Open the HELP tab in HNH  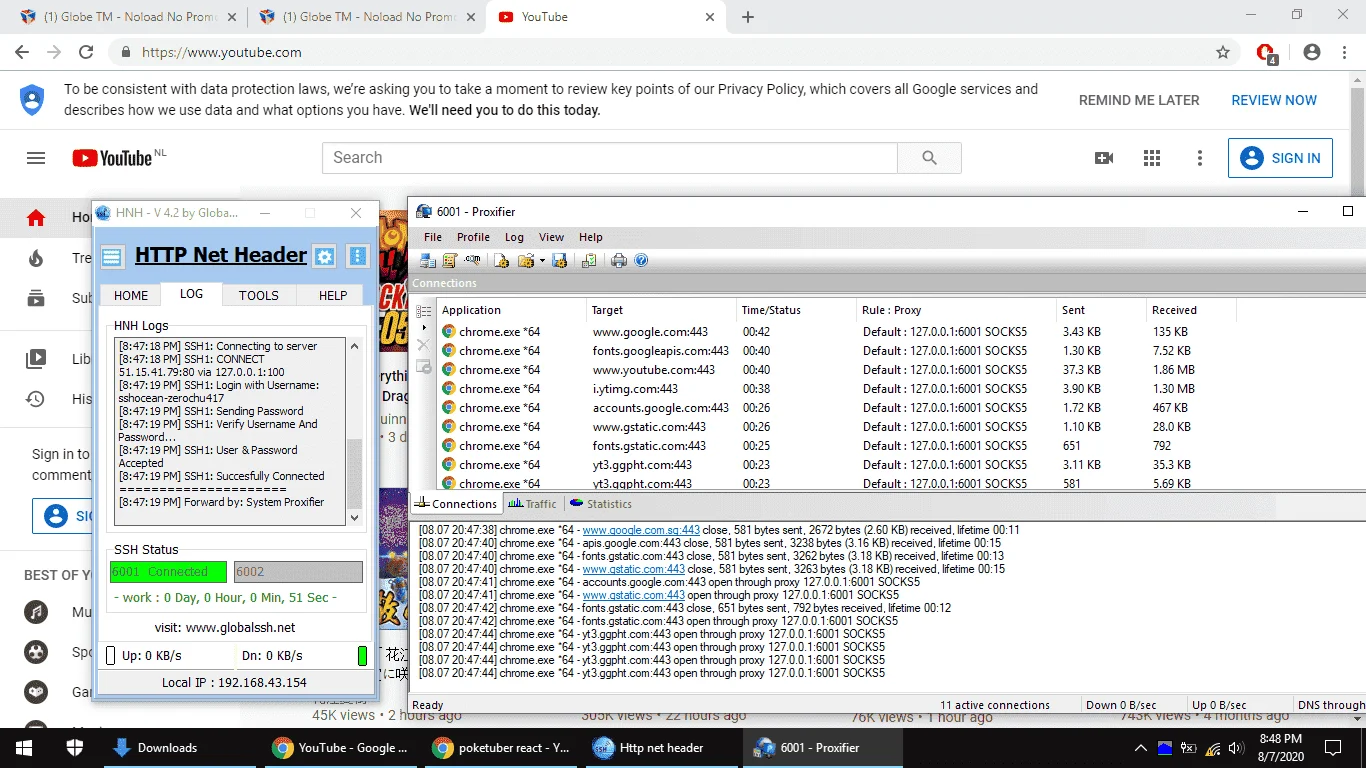click(333, 295)
